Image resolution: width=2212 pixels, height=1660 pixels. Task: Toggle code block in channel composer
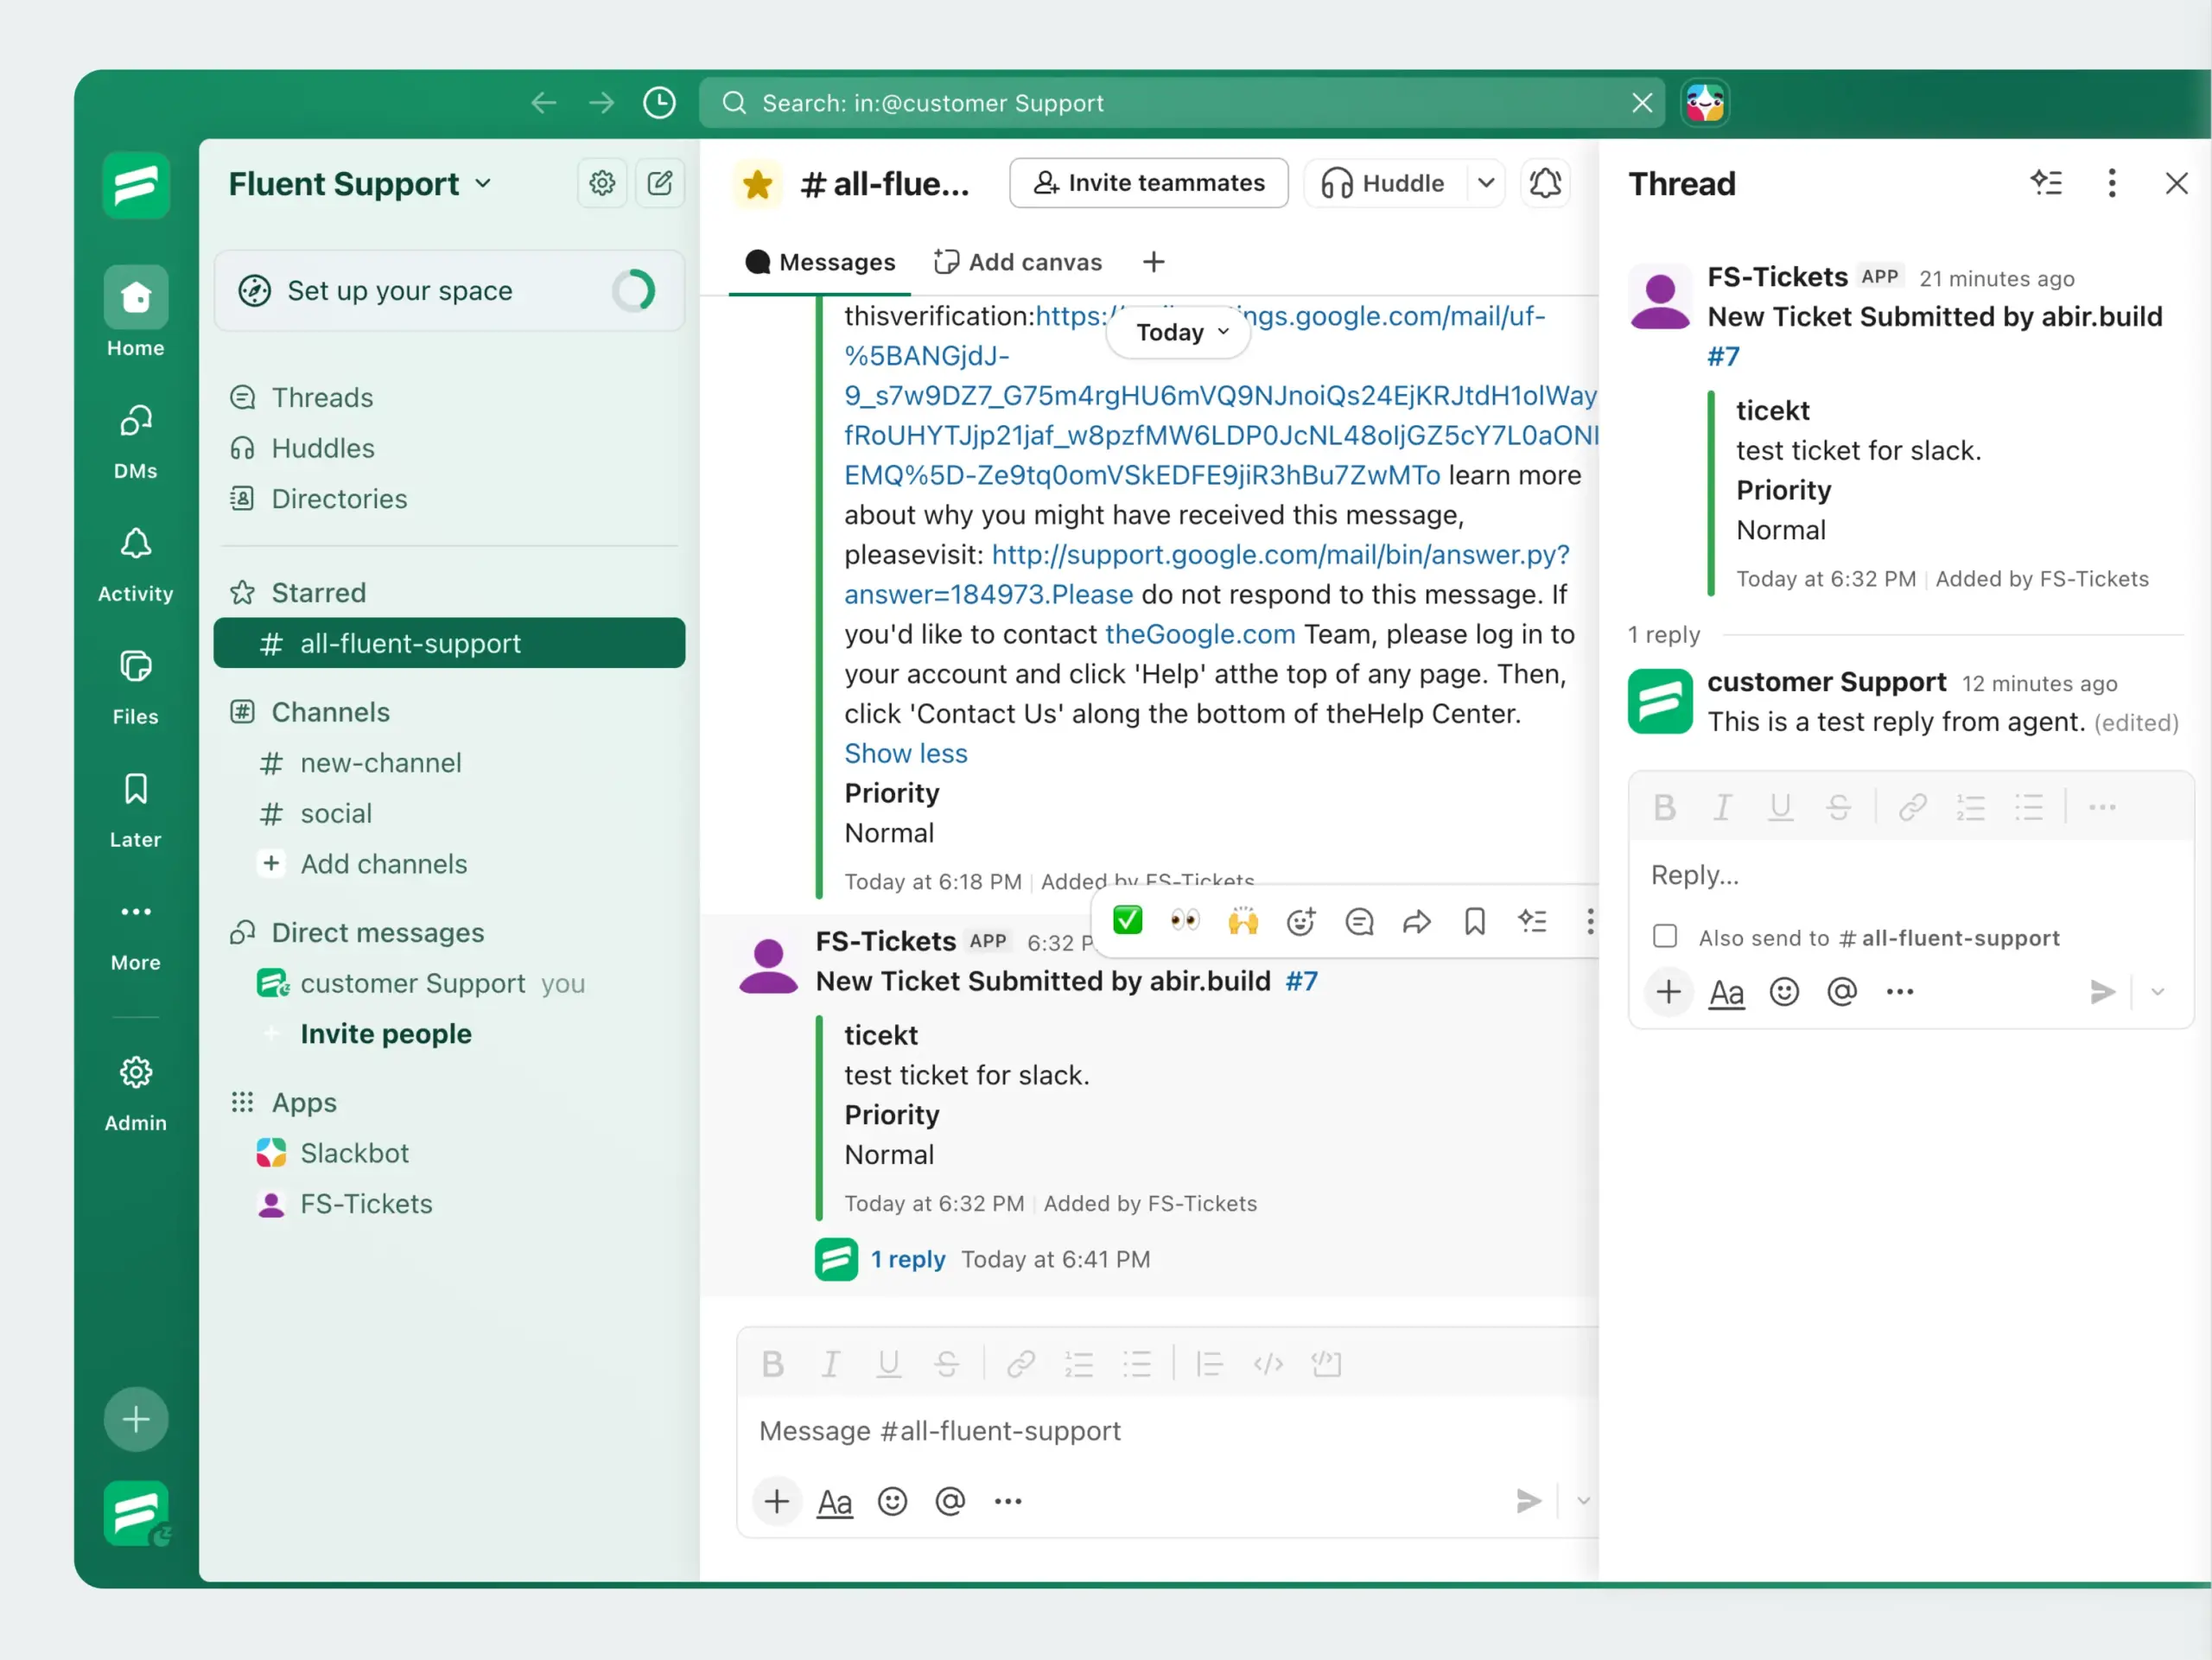coord(1326,1364)
